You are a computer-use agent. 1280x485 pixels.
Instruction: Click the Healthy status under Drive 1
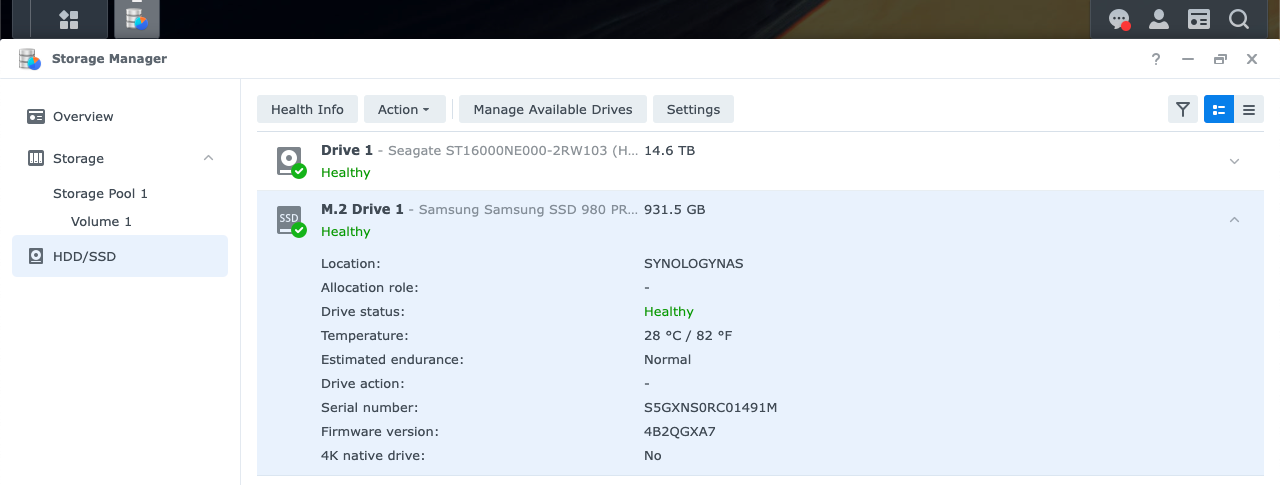(346, 172)
